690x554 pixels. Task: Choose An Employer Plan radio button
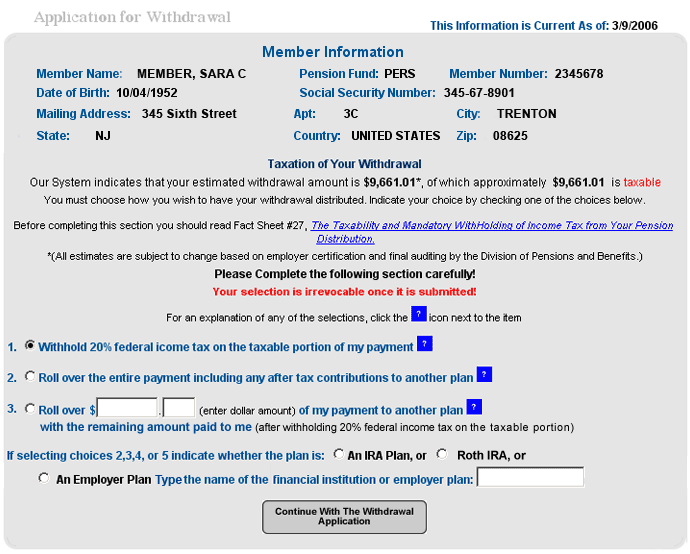44,478
